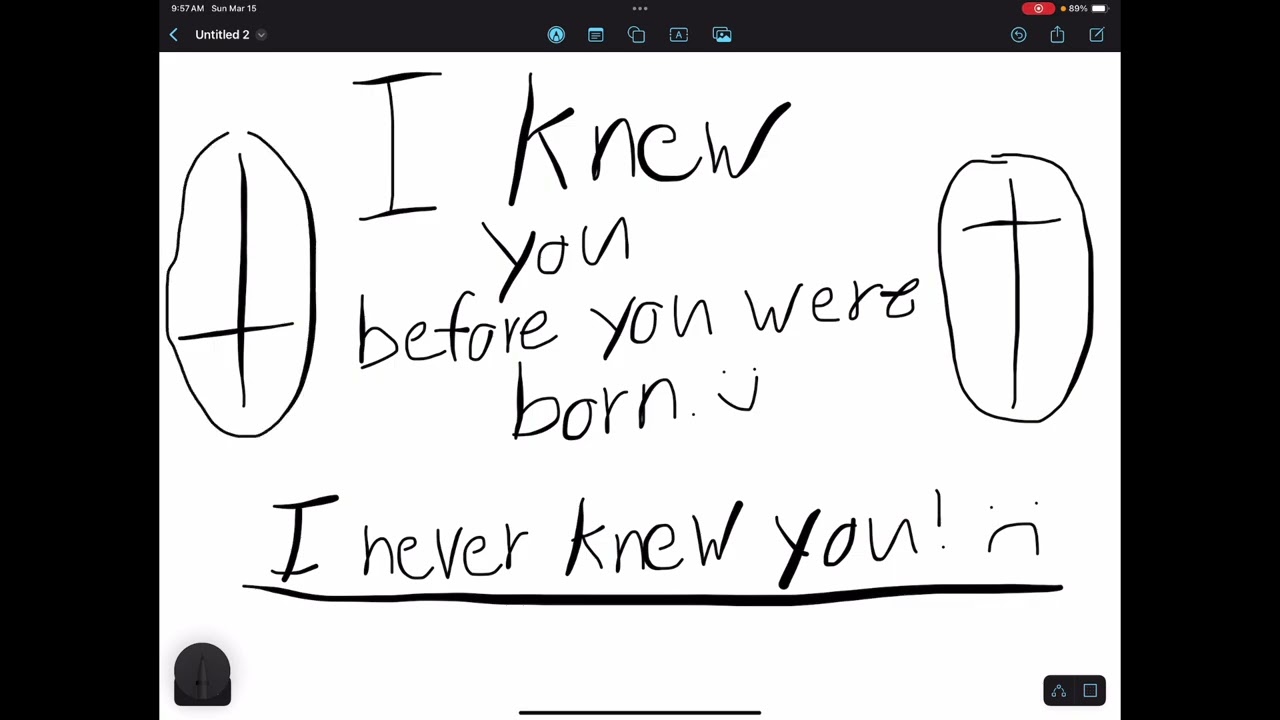Viewport: 1280px width, 720px height.
Task: Select the left oval cross drawing
Action: [242, 284]
